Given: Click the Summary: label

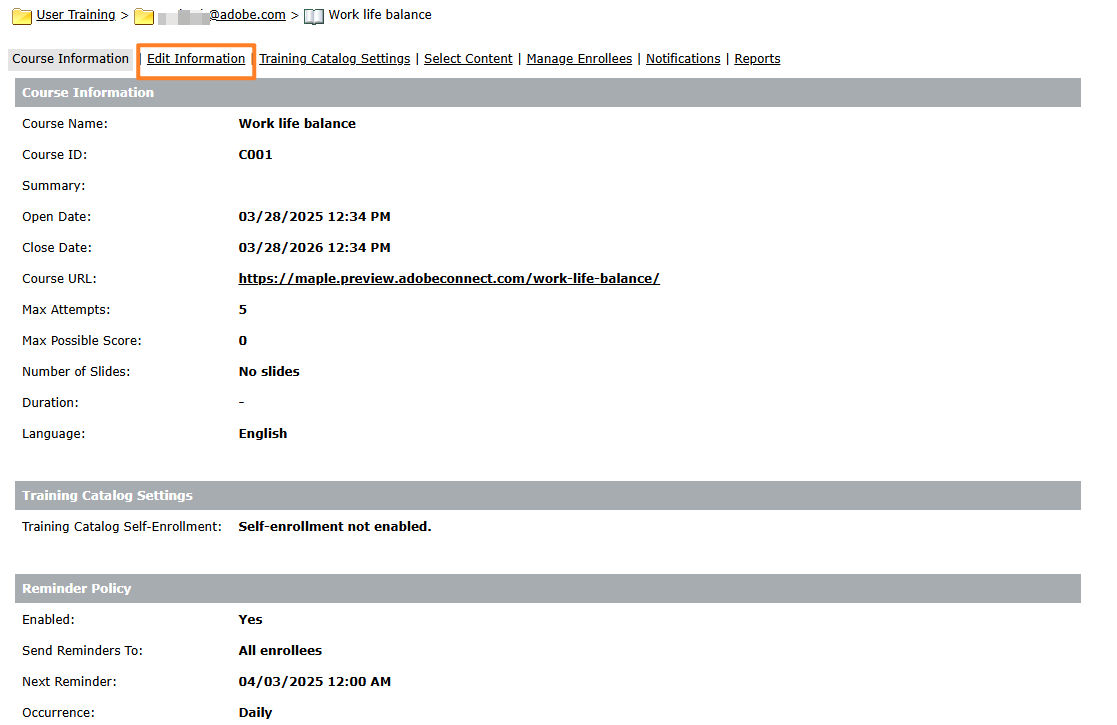Looking at the screenshot, I should pos(53,186).
